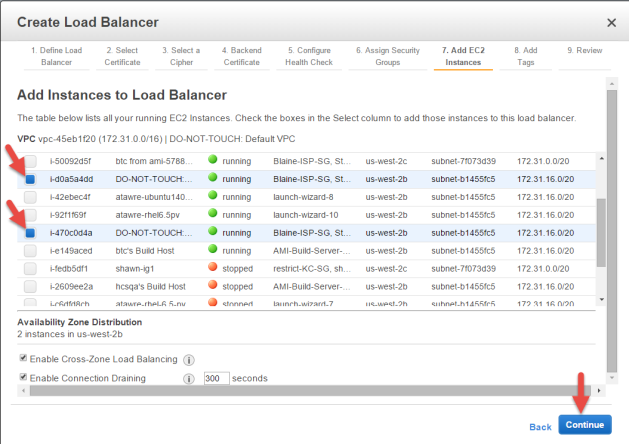Click red stopped status dot for shawn-ig1
The height and width of the screenshot is (444, 629).
click(x=213, y=267)
